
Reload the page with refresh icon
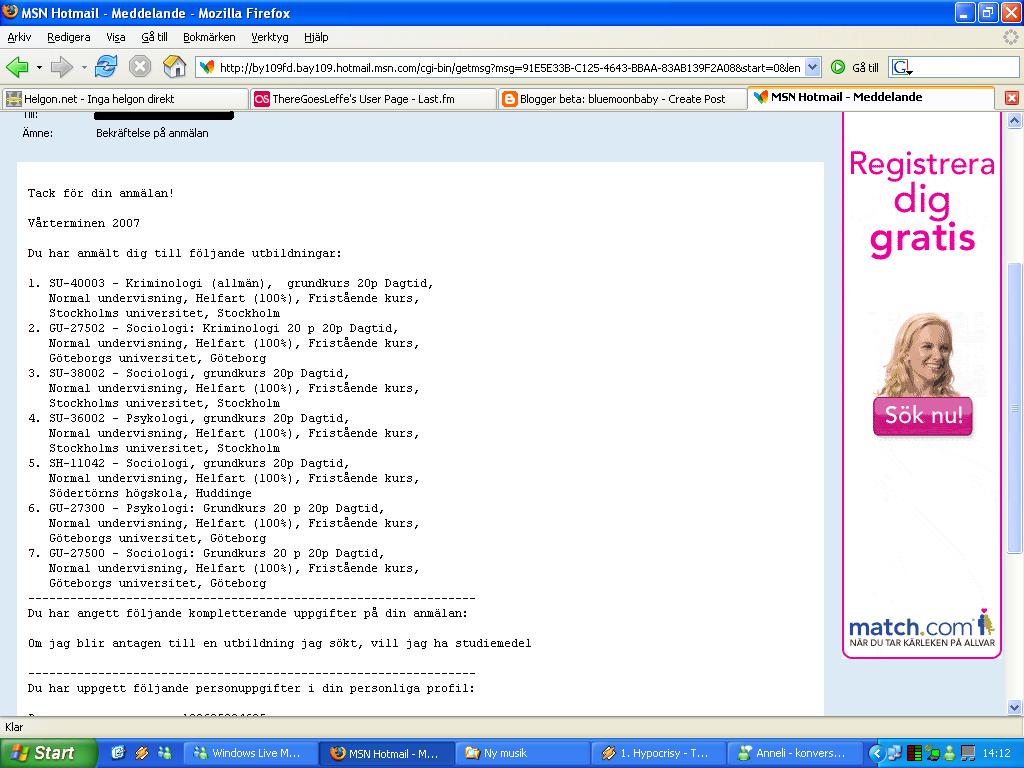106,67
